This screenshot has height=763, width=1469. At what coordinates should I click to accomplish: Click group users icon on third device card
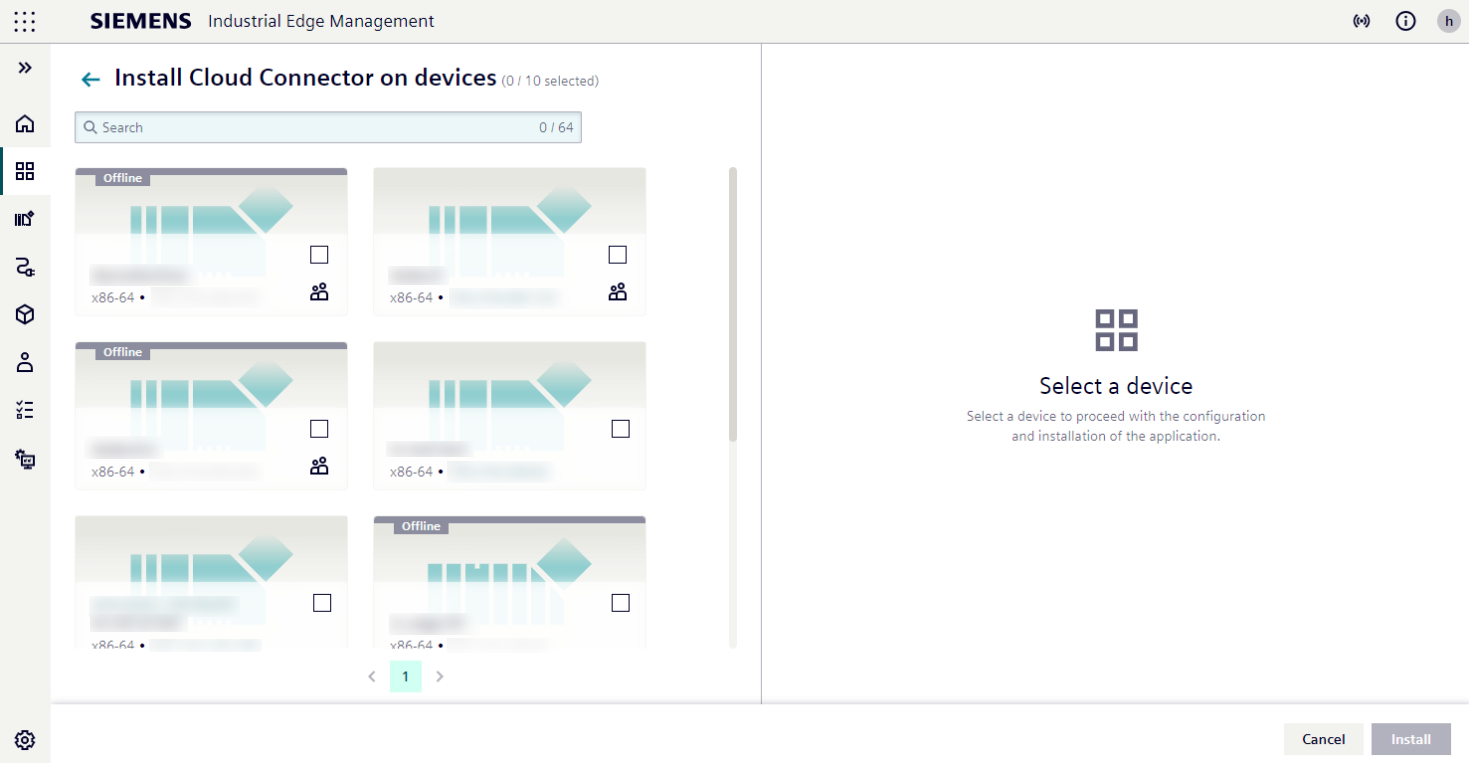(319, 466)
